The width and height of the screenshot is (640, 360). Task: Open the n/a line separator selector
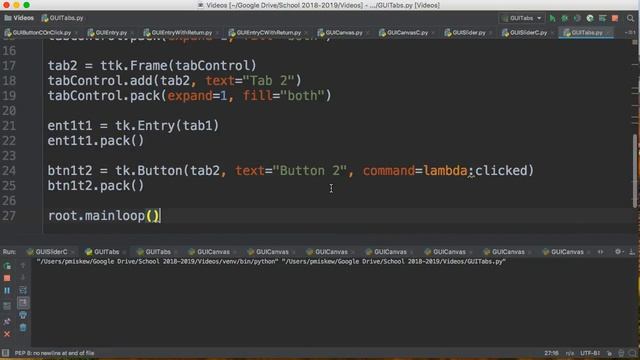point(570,353)
